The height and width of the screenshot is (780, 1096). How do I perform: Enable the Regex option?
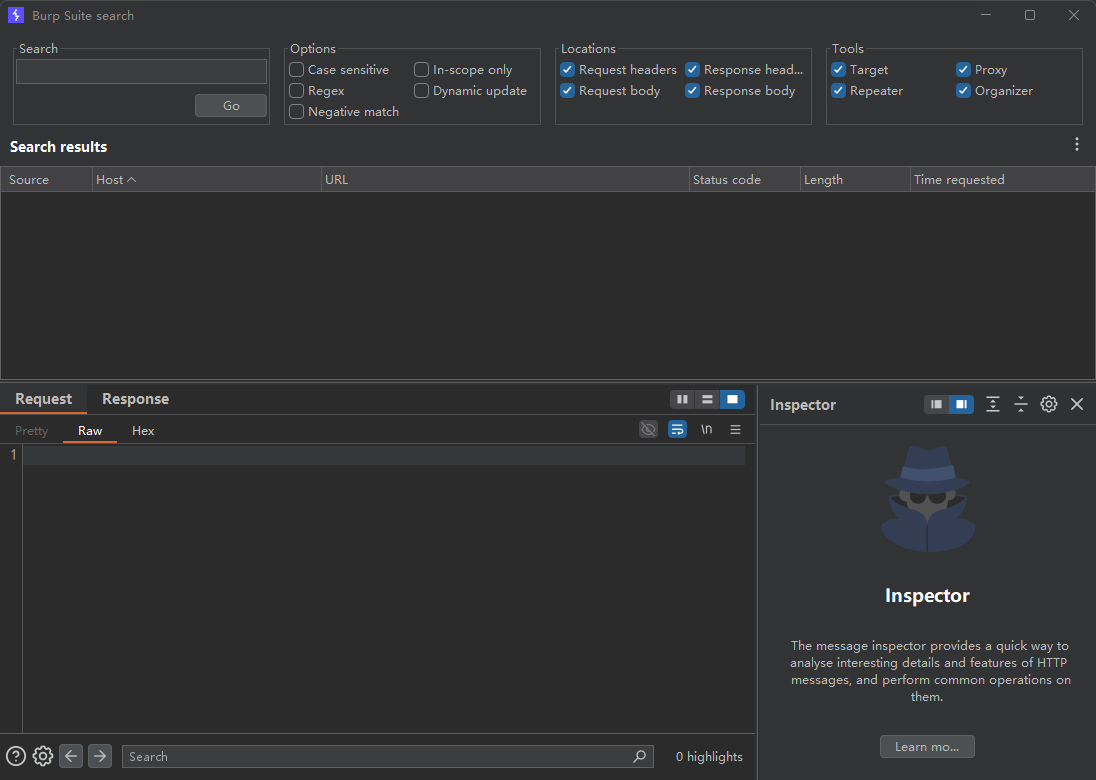click(296, 90)
